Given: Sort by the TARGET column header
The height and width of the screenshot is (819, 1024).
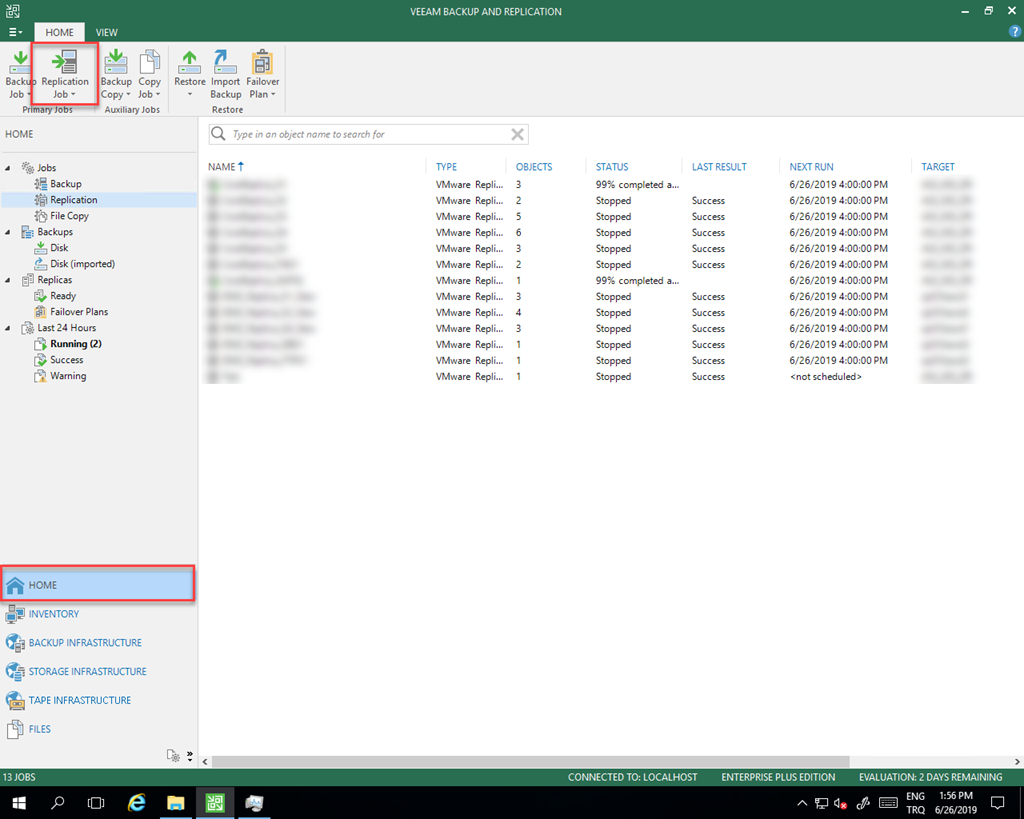Looking at the screenshot, I should [938, 167].
